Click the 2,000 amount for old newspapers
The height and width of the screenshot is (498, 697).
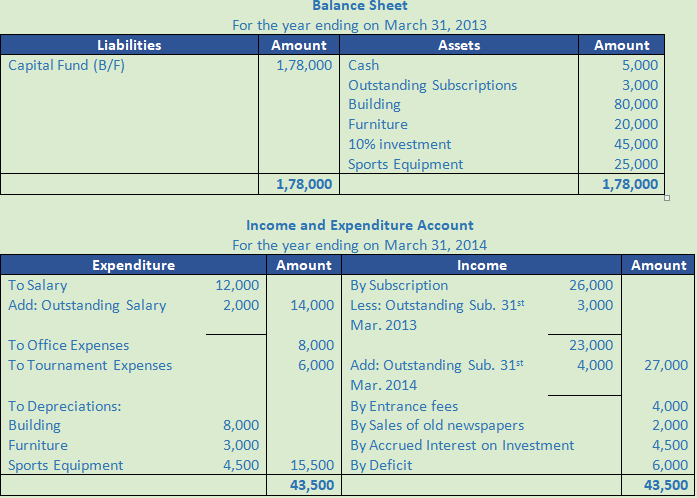click(x=670, y=425)
